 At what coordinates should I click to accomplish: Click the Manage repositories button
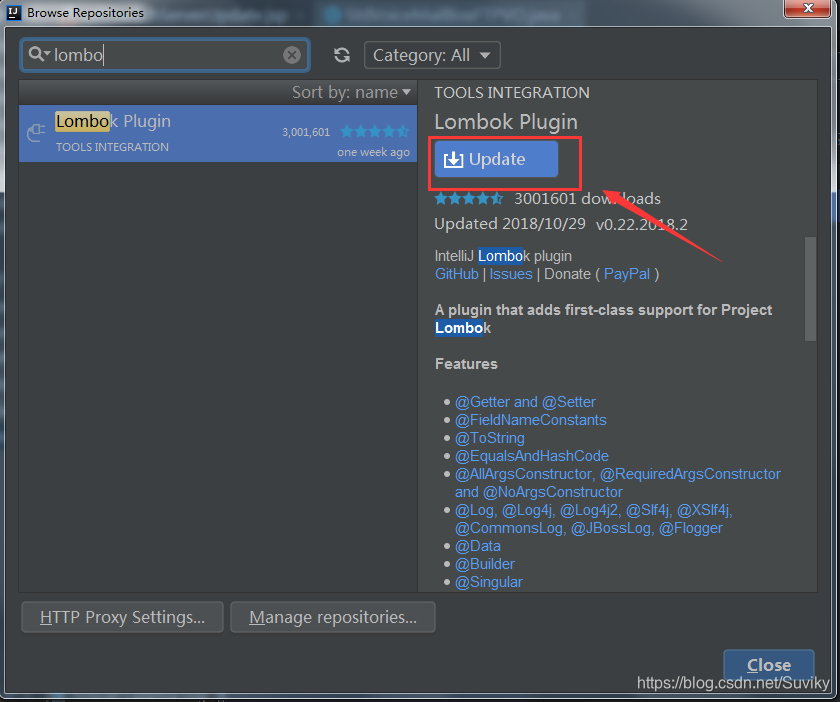click(333, 617)
